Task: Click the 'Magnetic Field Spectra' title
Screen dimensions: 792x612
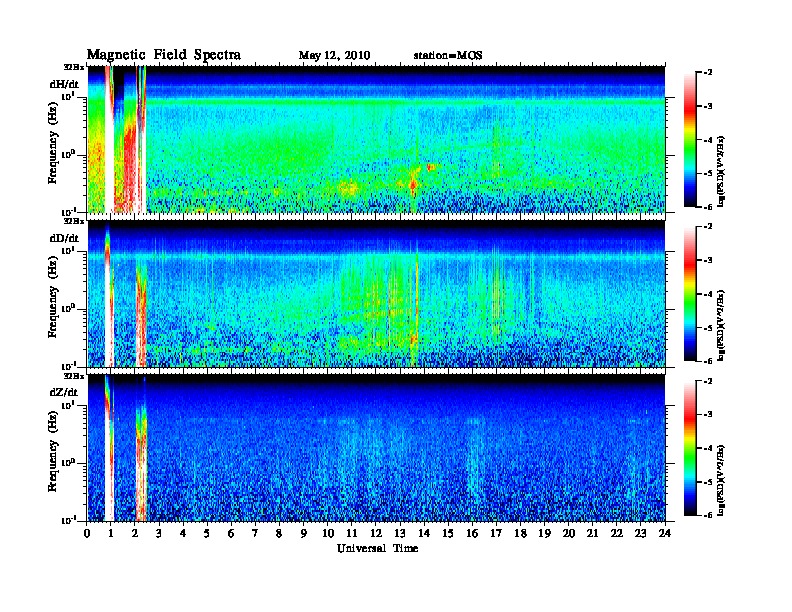Action: tap(164, 55)
